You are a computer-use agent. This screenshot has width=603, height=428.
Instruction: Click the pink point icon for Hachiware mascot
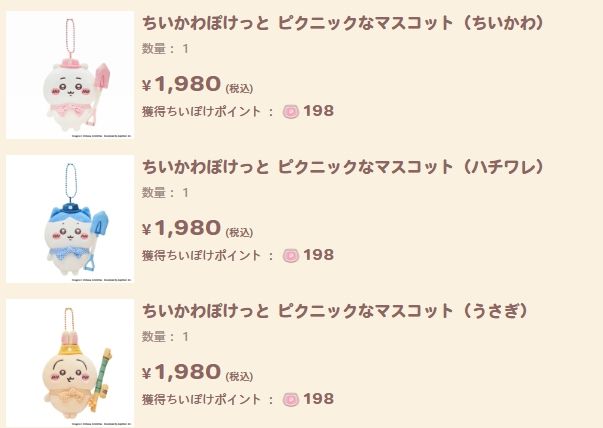click(x=291, y=255)
